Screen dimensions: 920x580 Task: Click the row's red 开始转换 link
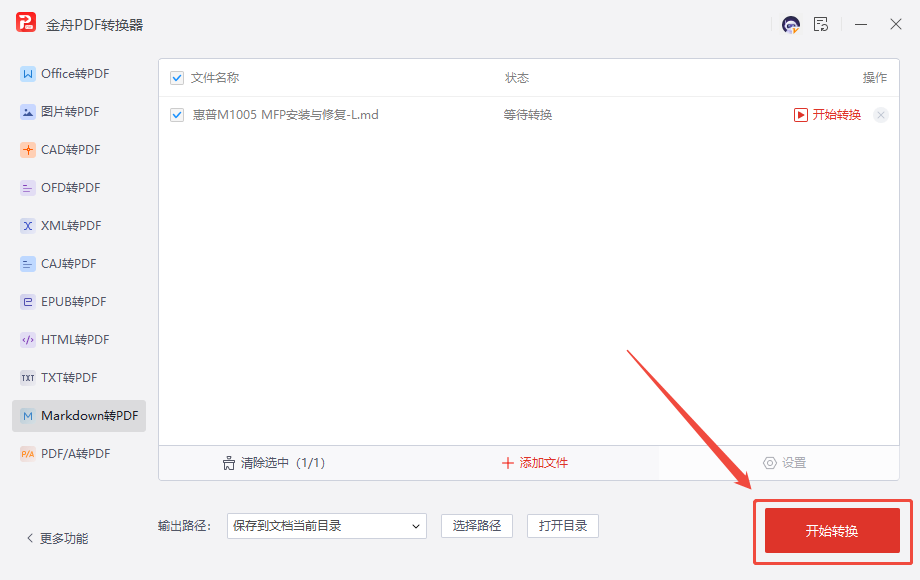836,115
